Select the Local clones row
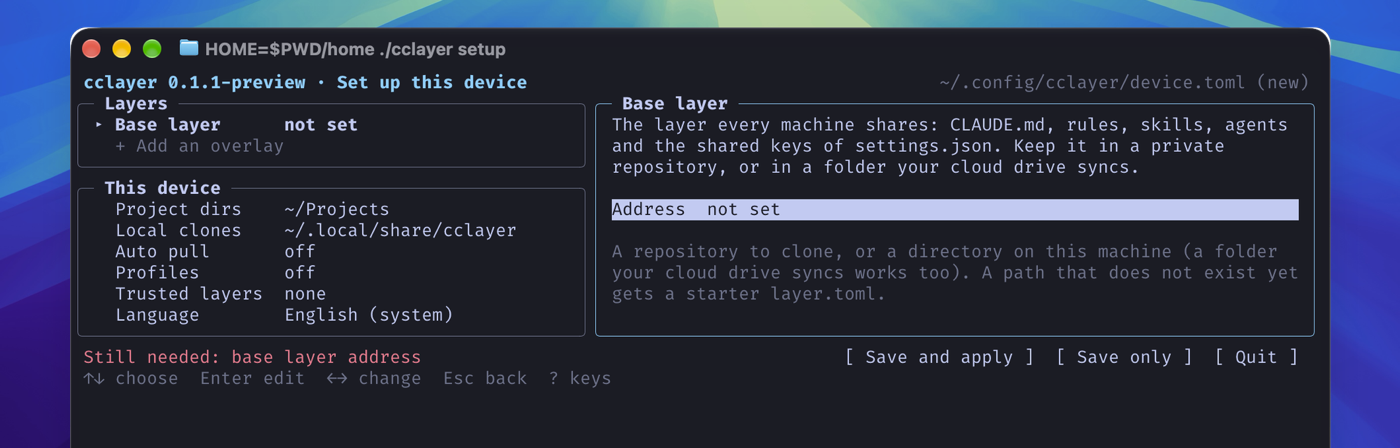 (331, 230)
